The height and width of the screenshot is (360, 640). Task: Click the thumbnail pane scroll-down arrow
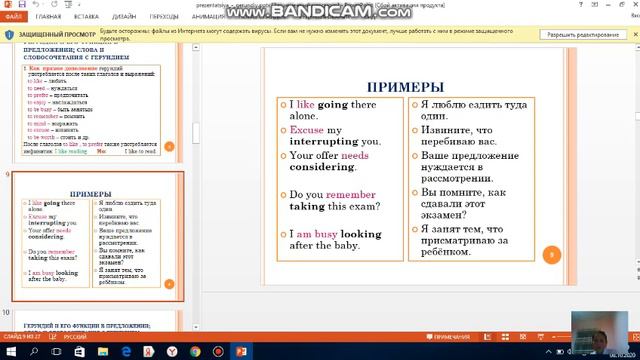tap(196, 327)
